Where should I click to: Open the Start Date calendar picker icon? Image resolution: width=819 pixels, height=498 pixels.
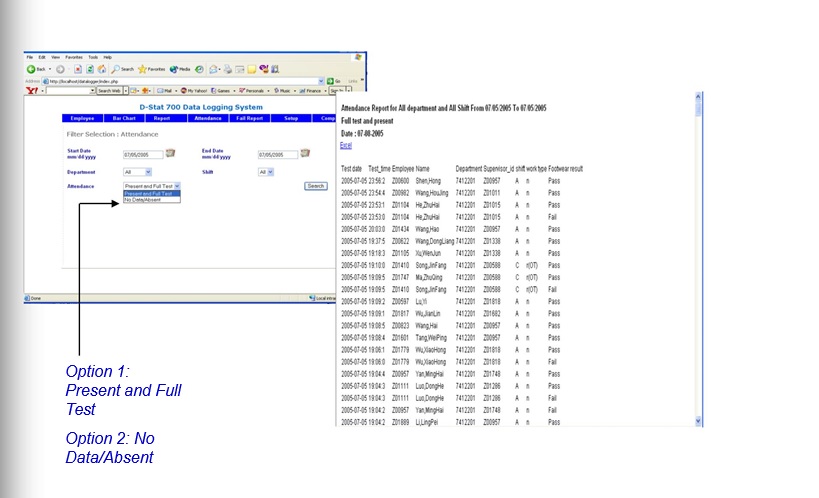point(170,154)
